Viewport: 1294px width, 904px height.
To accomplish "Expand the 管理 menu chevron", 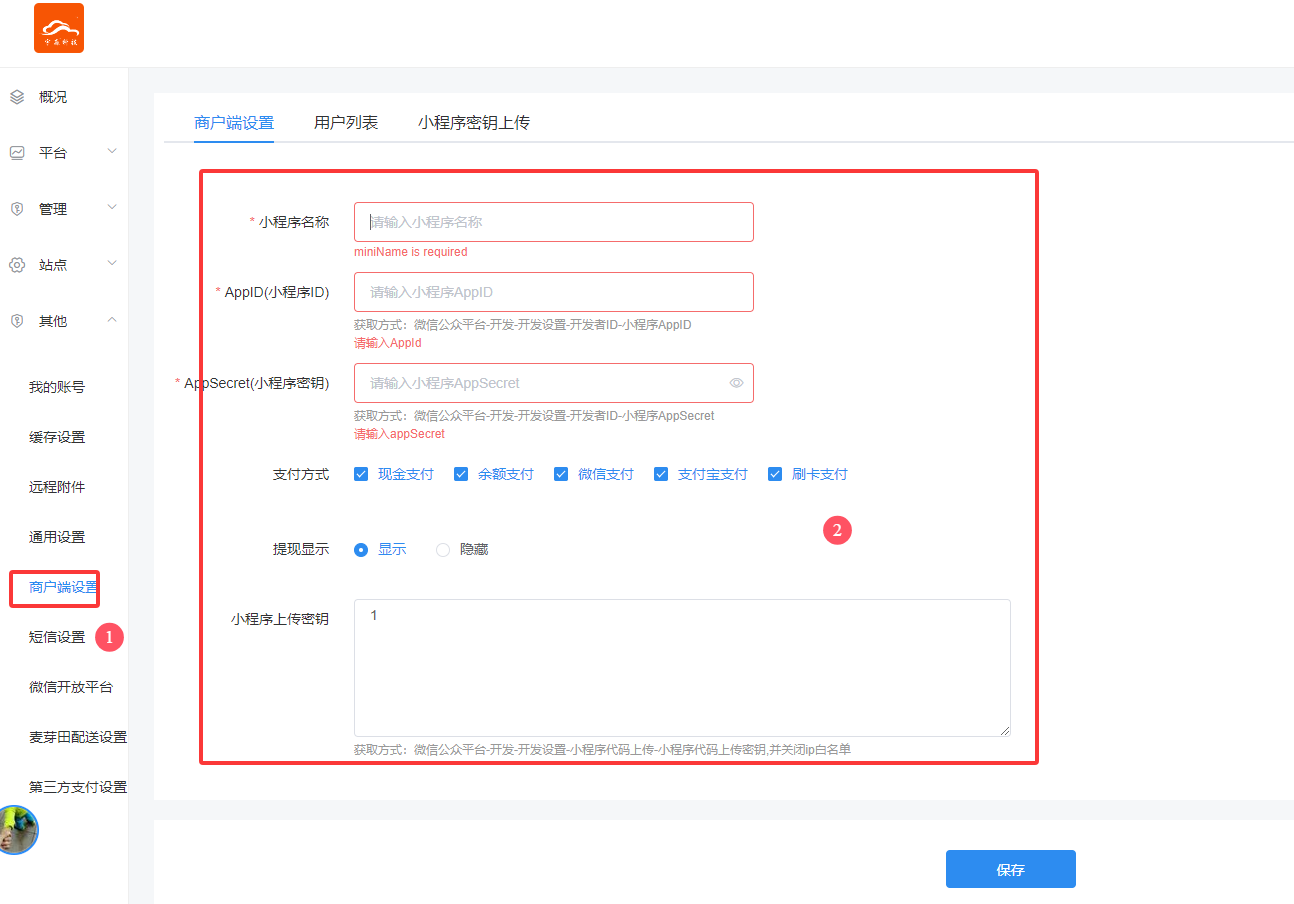I will [112, 208].
